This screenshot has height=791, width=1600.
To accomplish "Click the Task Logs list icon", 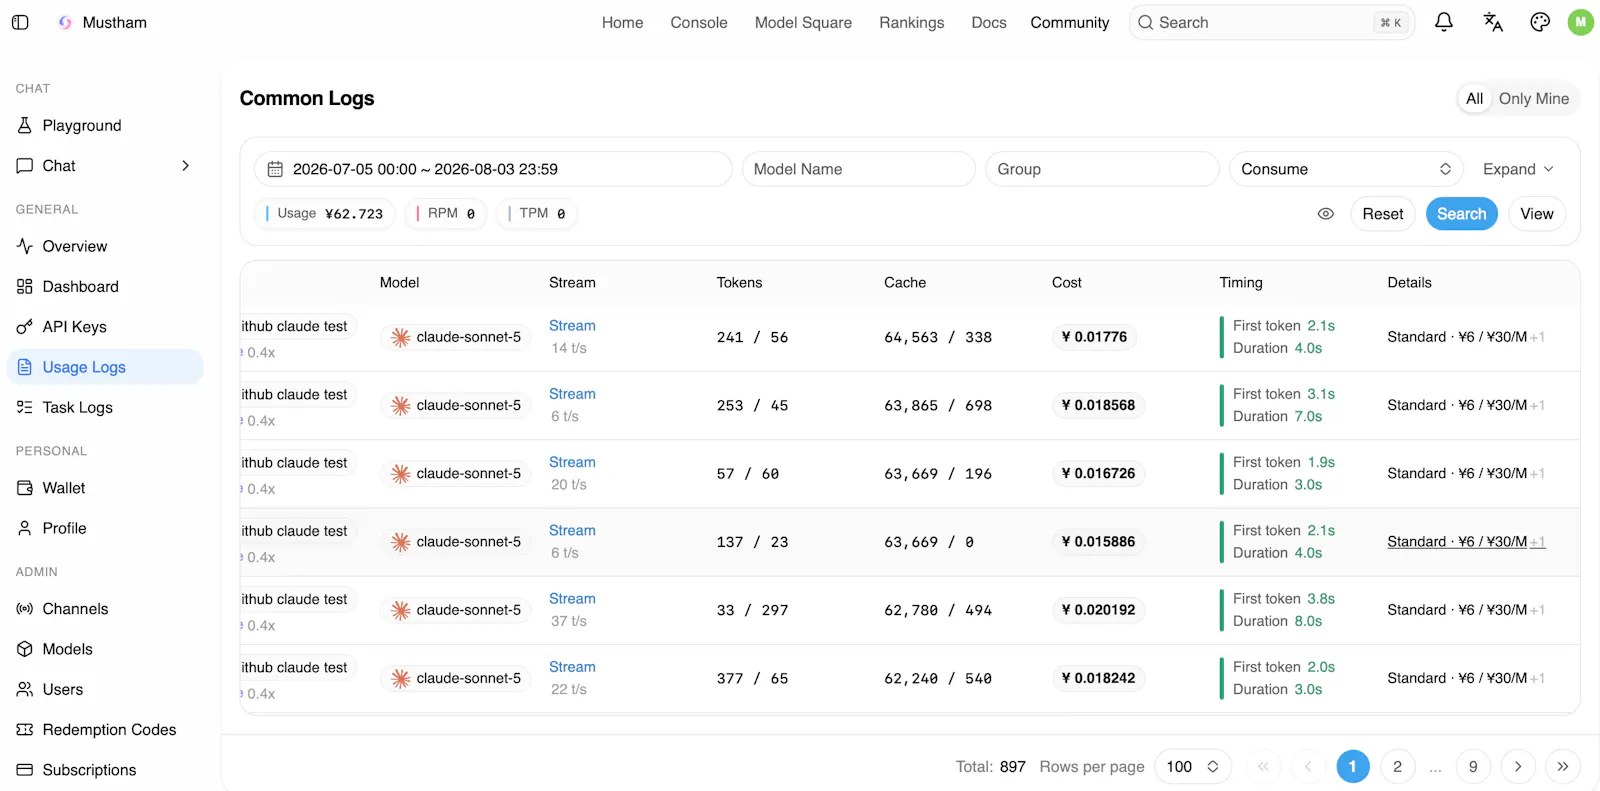I will 25,407.
